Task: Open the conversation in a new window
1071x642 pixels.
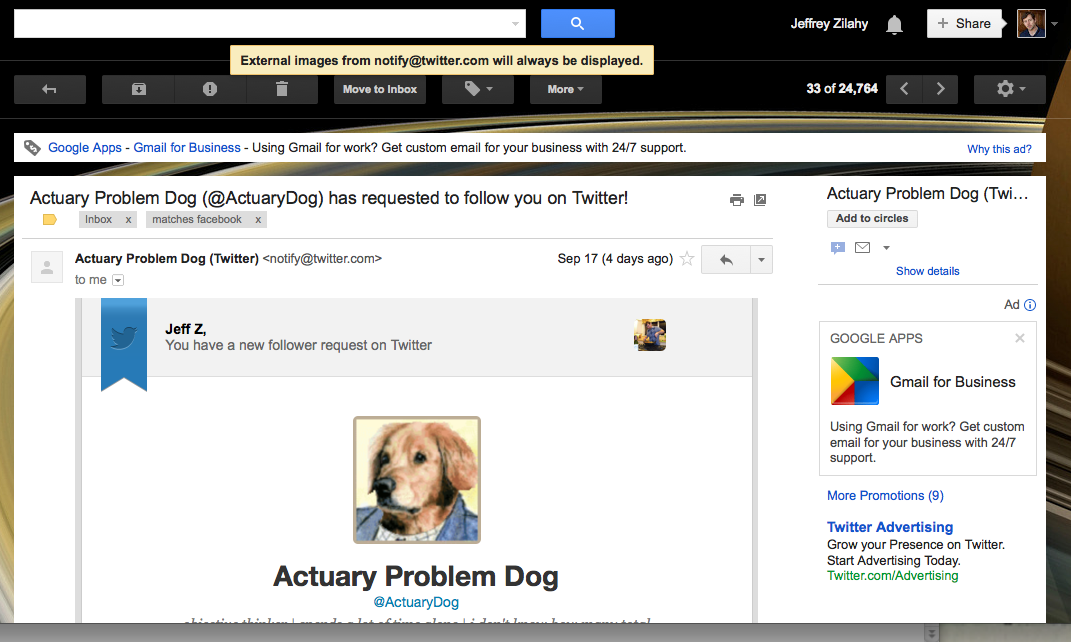Action: (760, 200)
